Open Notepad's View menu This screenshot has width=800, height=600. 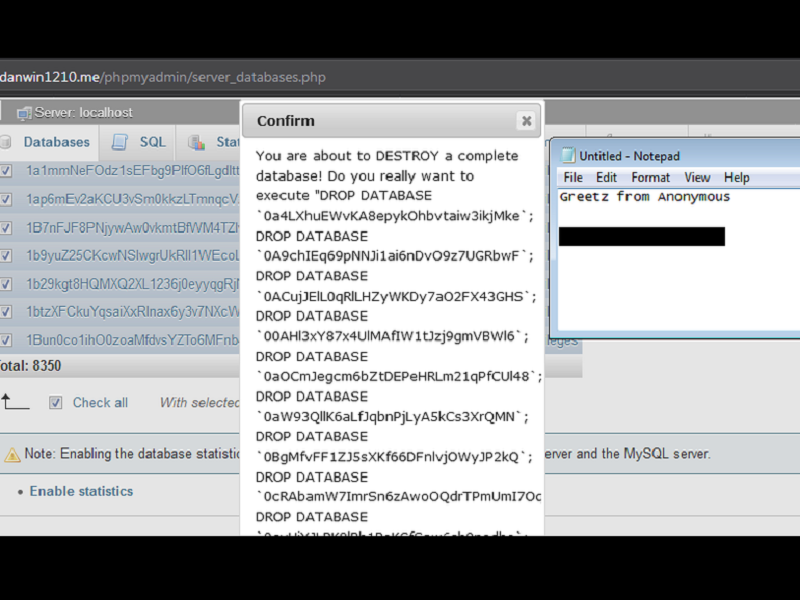[697, 178]
